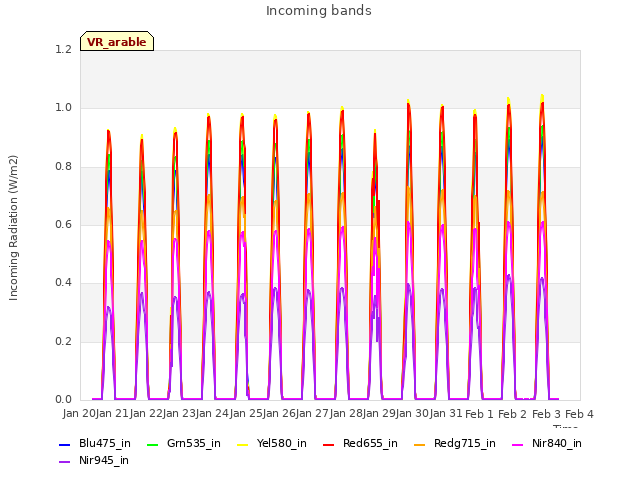Click the red Red655_in legend swatch
This screenshot has height=480, width=640.
(x=328, y=444)
